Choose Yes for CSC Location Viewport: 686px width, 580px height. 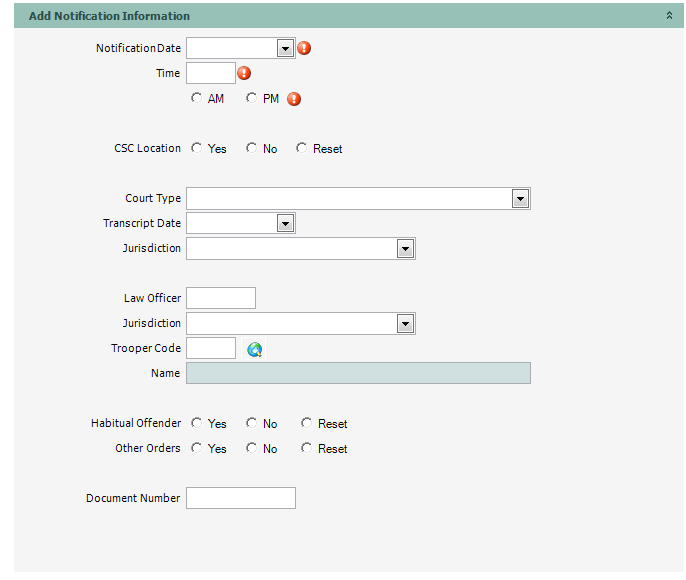[x=196, y=148]
